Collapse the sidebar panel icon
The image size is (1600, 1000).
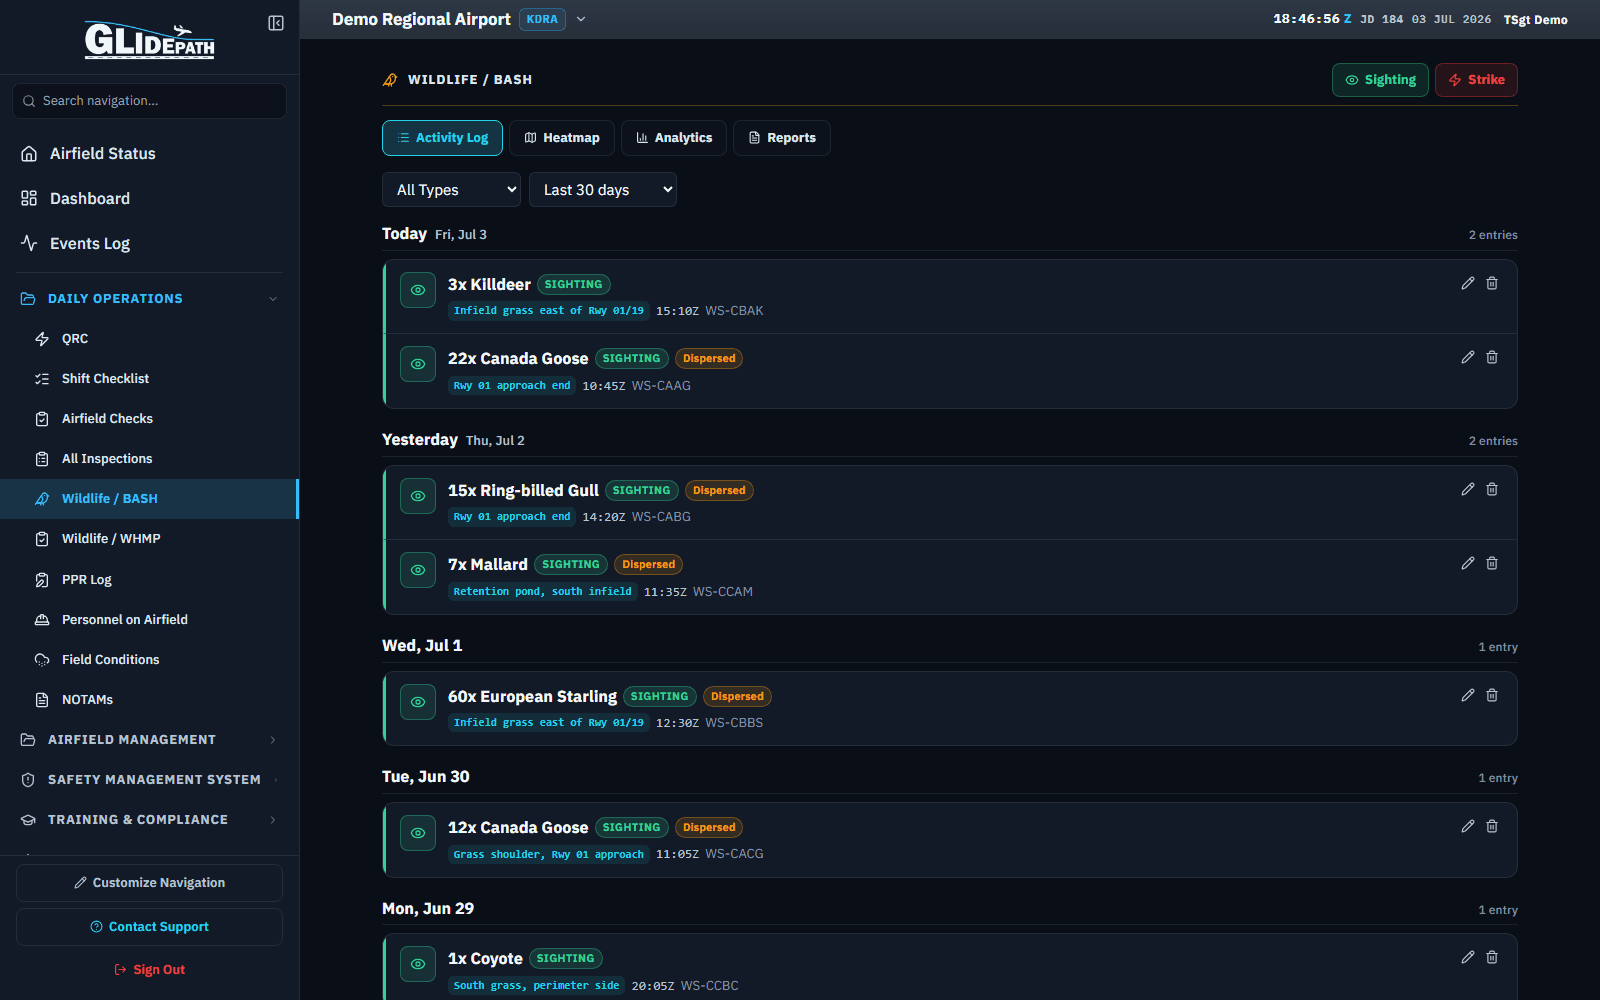[x=276, y=23]
